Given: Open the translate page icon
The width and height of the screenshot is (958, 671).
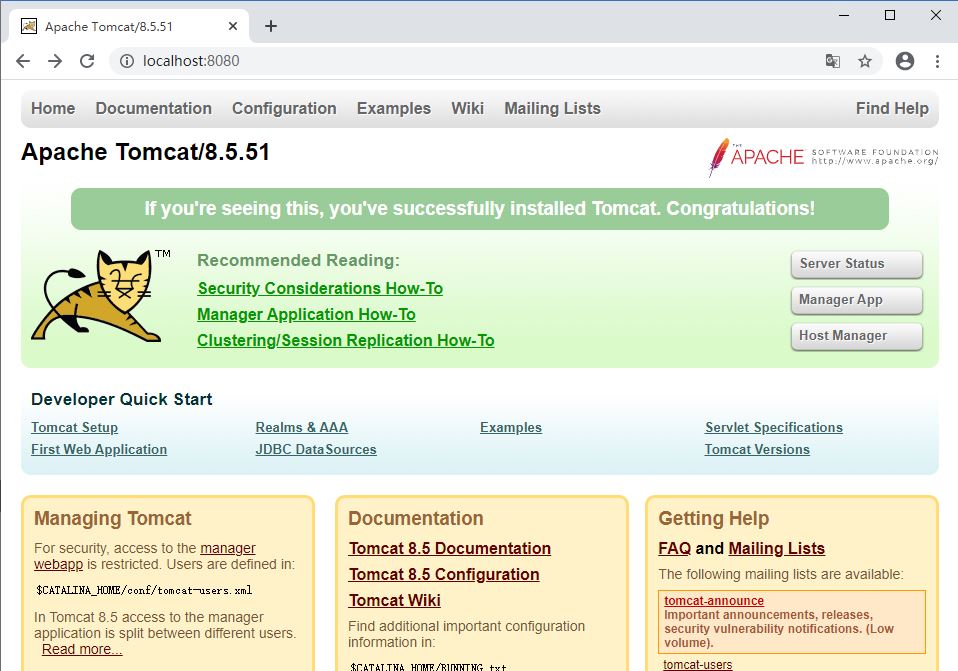Looking at the screenshot, I should point(832,60).
